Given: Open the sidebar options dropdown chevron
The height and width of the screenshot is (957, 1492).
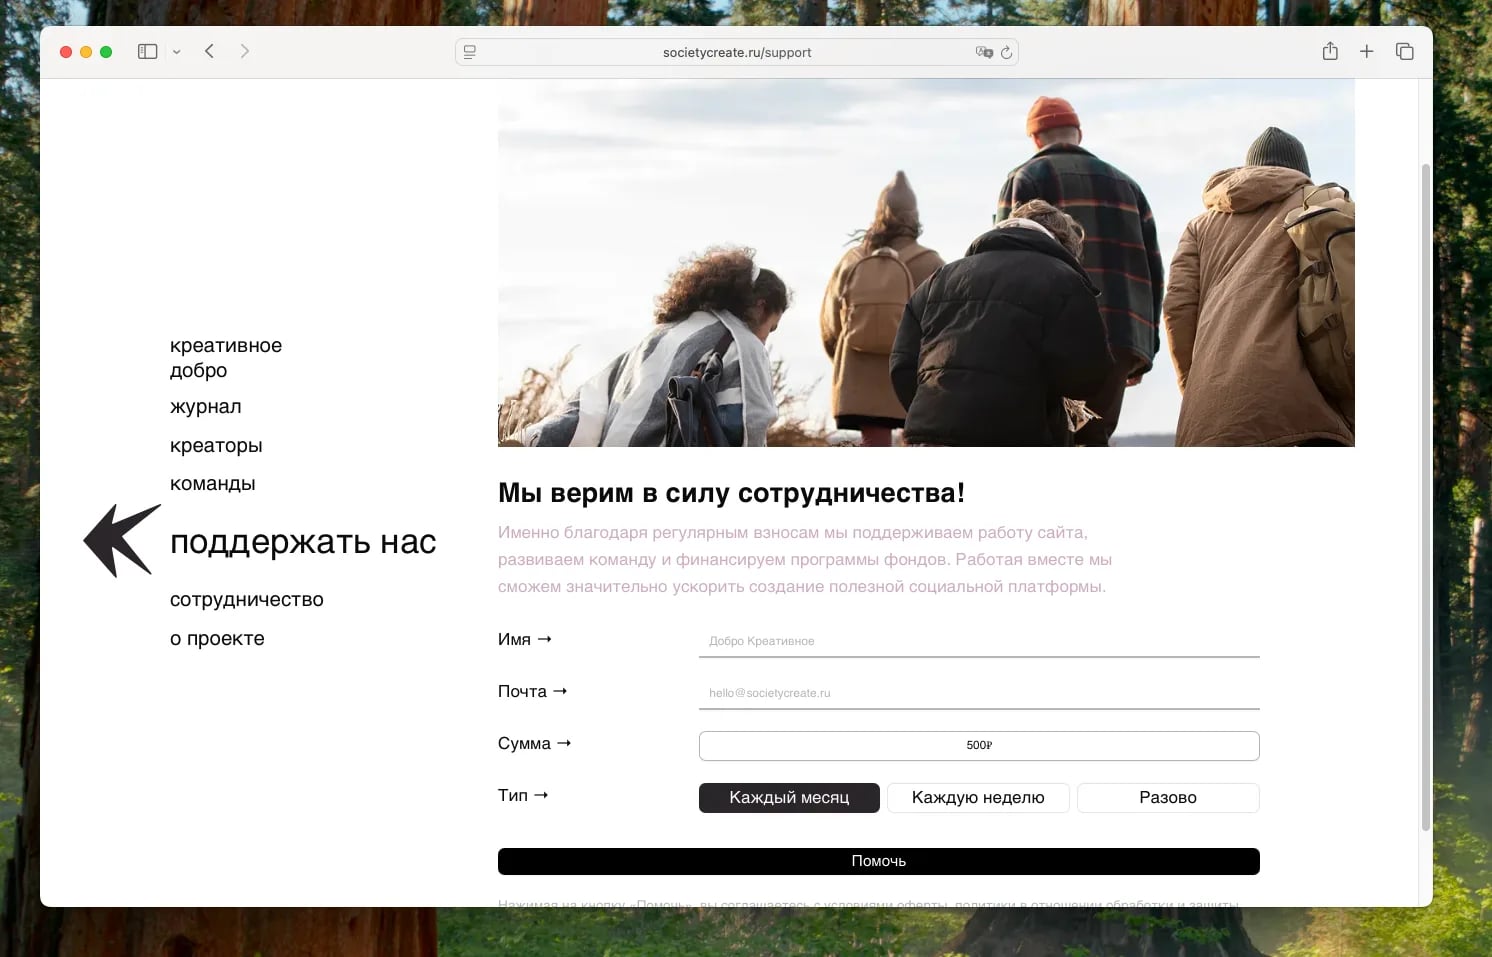Looking at the screenshot, I should point(176,52).
